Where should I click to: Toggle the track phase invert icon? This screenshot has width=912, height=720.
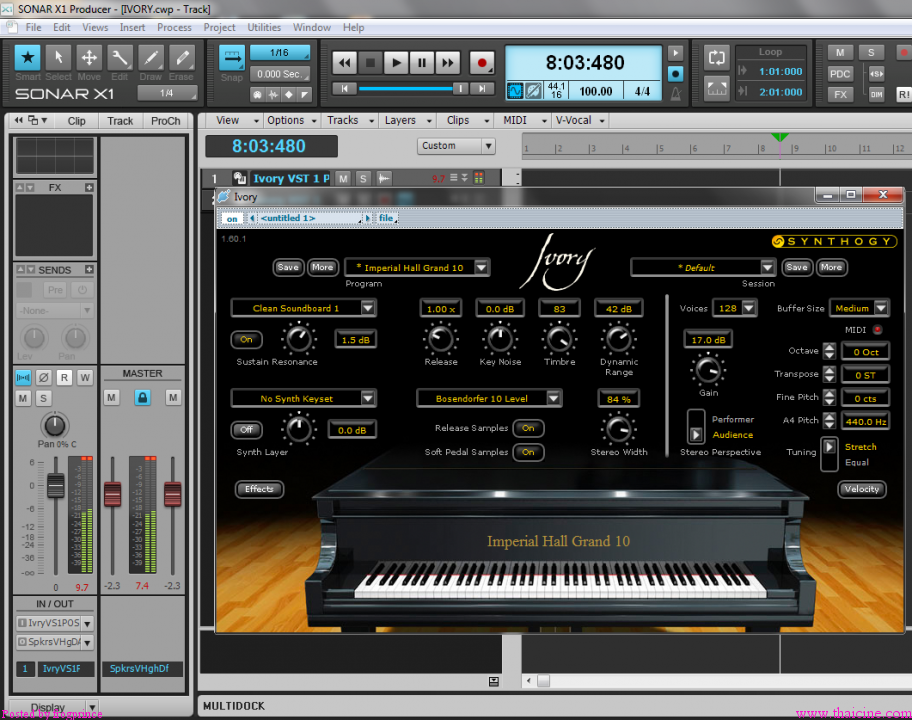click(x=44, y=377)
